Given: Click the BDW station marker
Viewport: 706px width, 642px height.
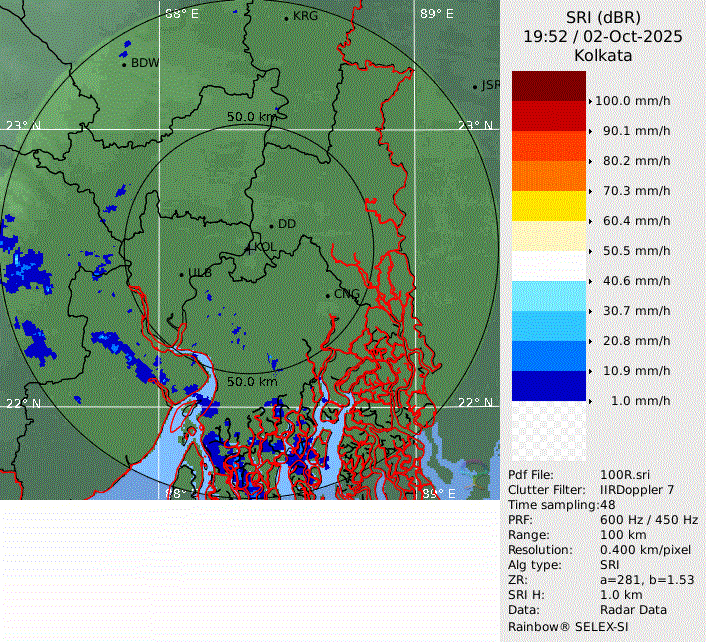Looking at the screenshot, I should pyautogui.click(x=124, y=64).
